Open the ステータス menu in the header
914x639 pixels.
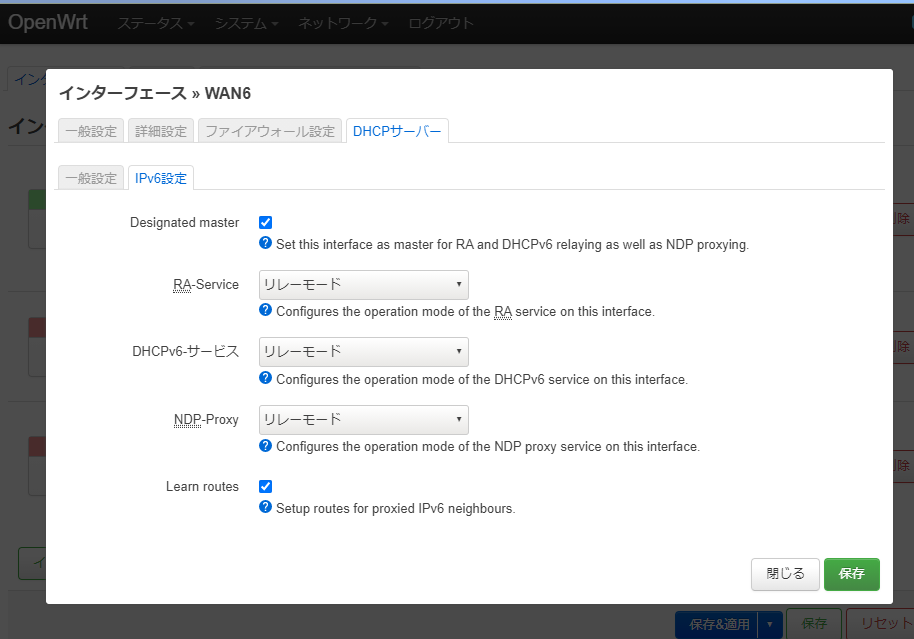click(x=156, y=23)
